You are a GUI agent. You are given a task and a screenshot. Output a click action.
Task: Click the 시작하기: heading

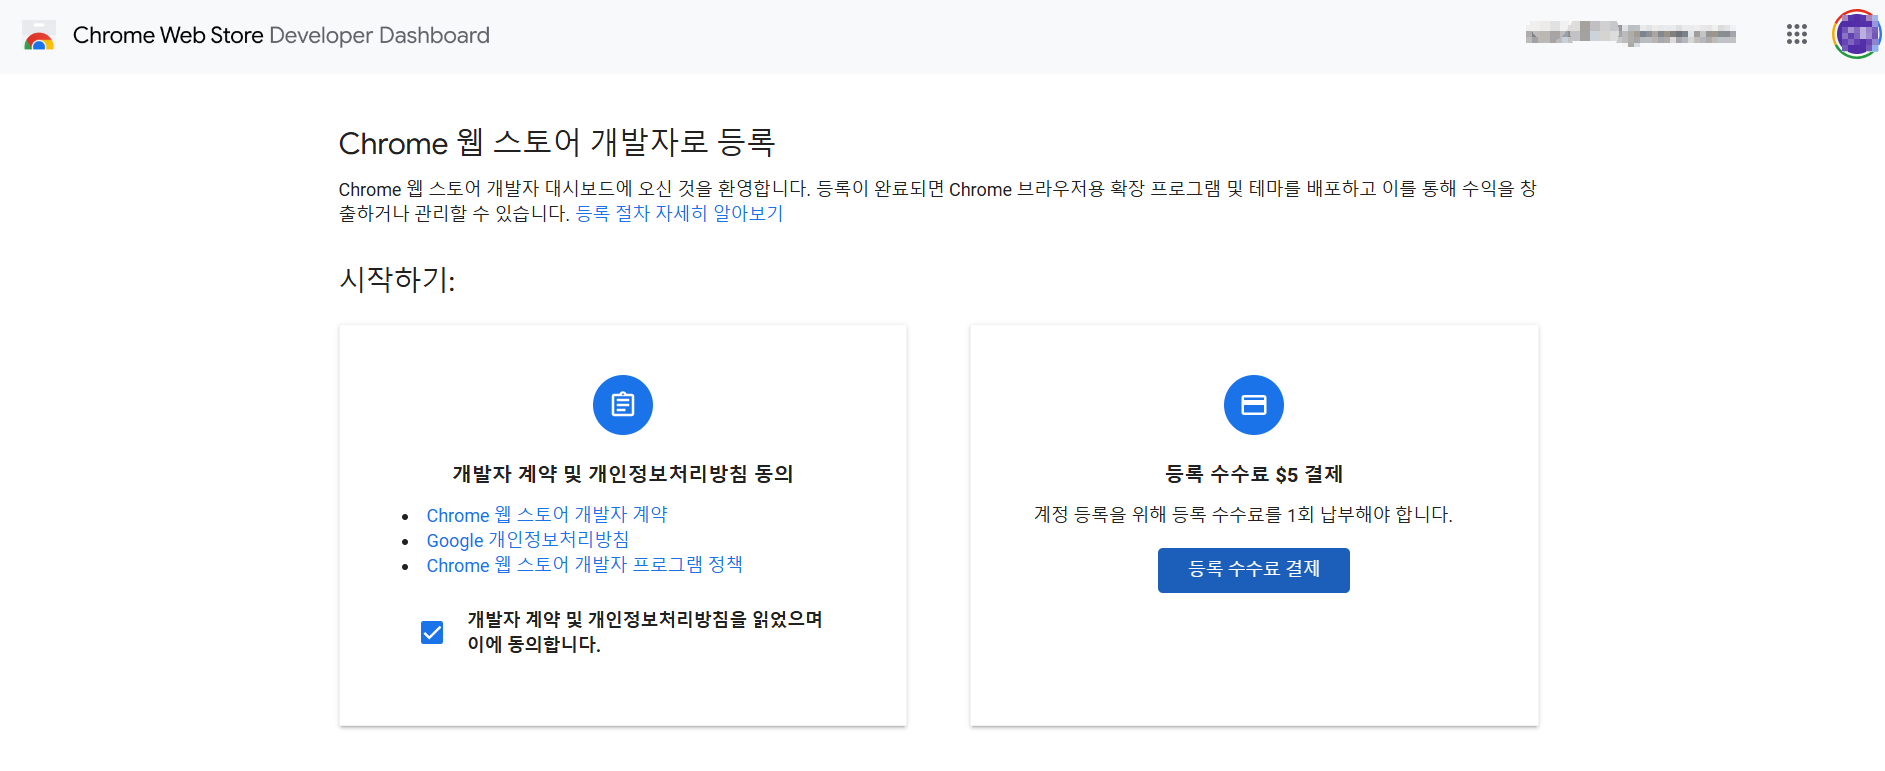coord(397,279)
